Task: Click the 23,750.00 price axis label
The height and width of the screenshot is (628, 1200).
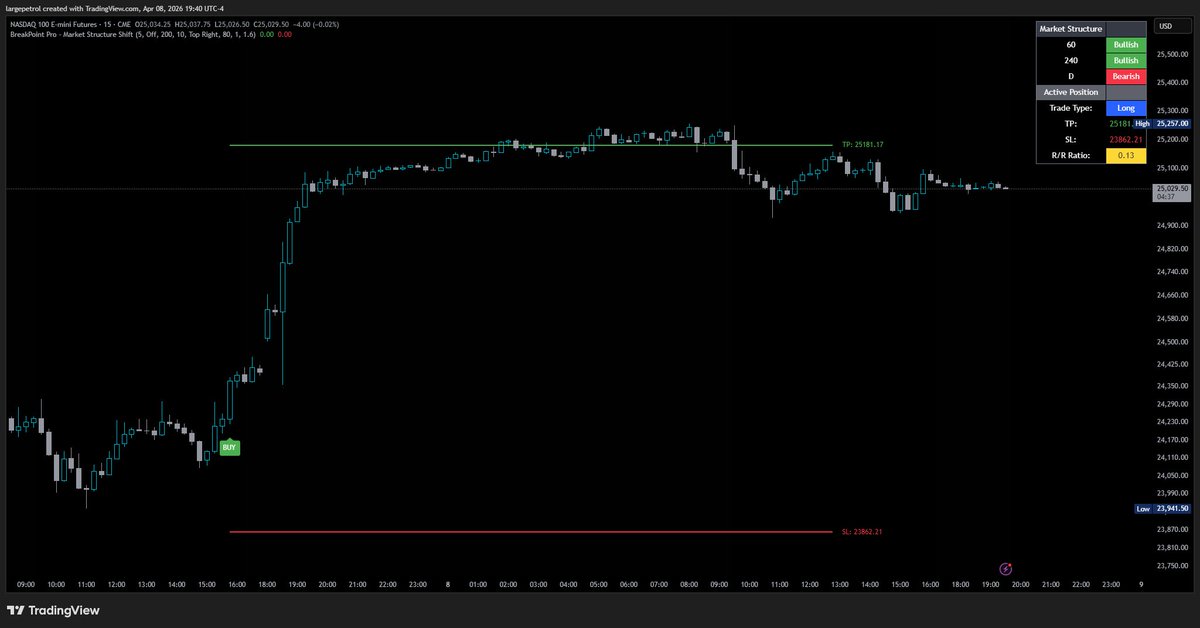Action: [x=1171, y=566]
